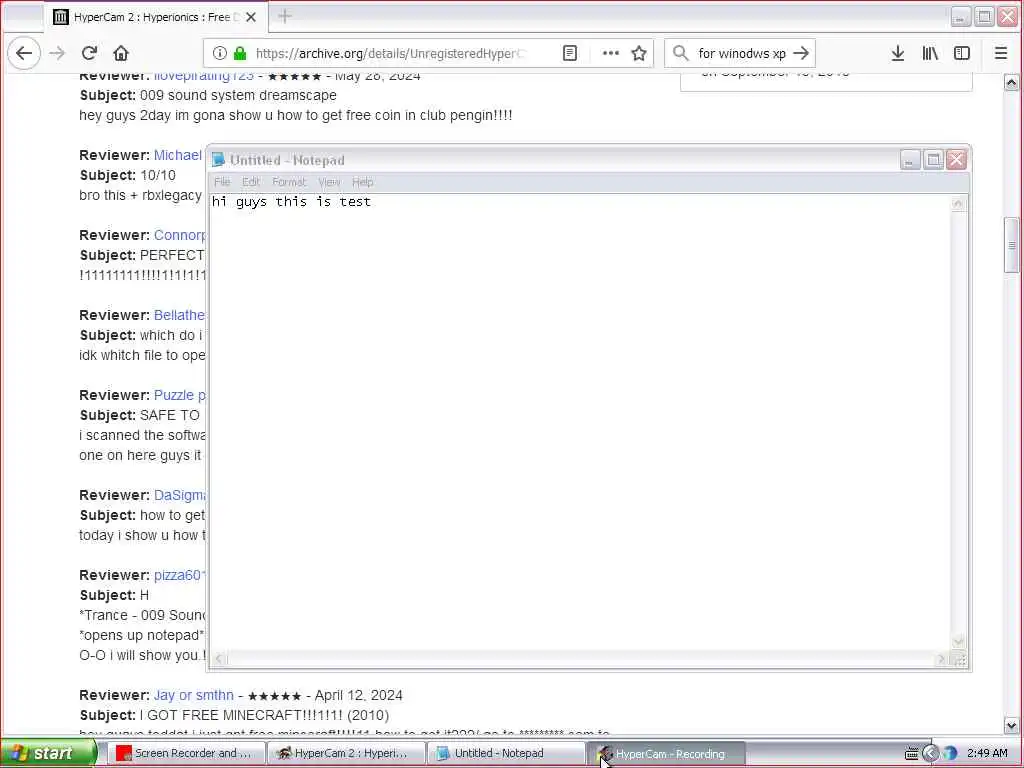Maximize the Firefox browser window

[x=984, y=17]
